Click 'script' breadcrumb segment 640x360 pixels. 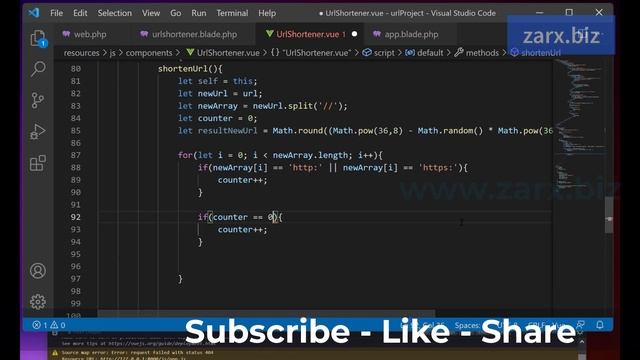click(379, 53)
